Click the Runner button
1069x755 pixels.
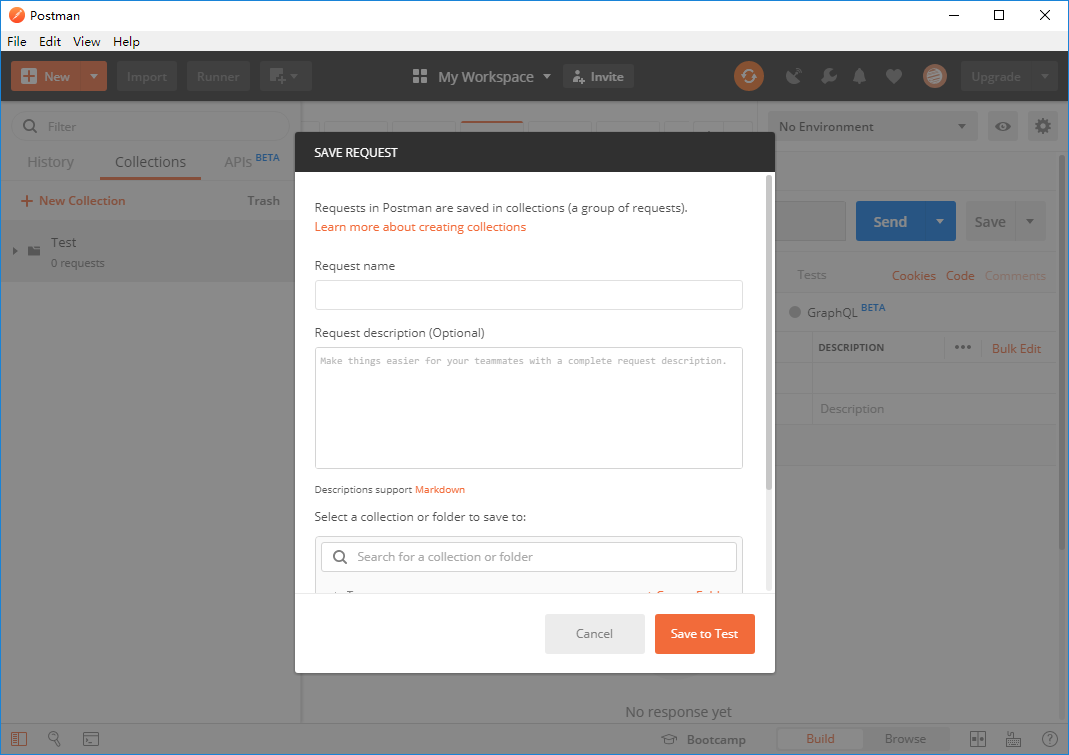(218, 76)
